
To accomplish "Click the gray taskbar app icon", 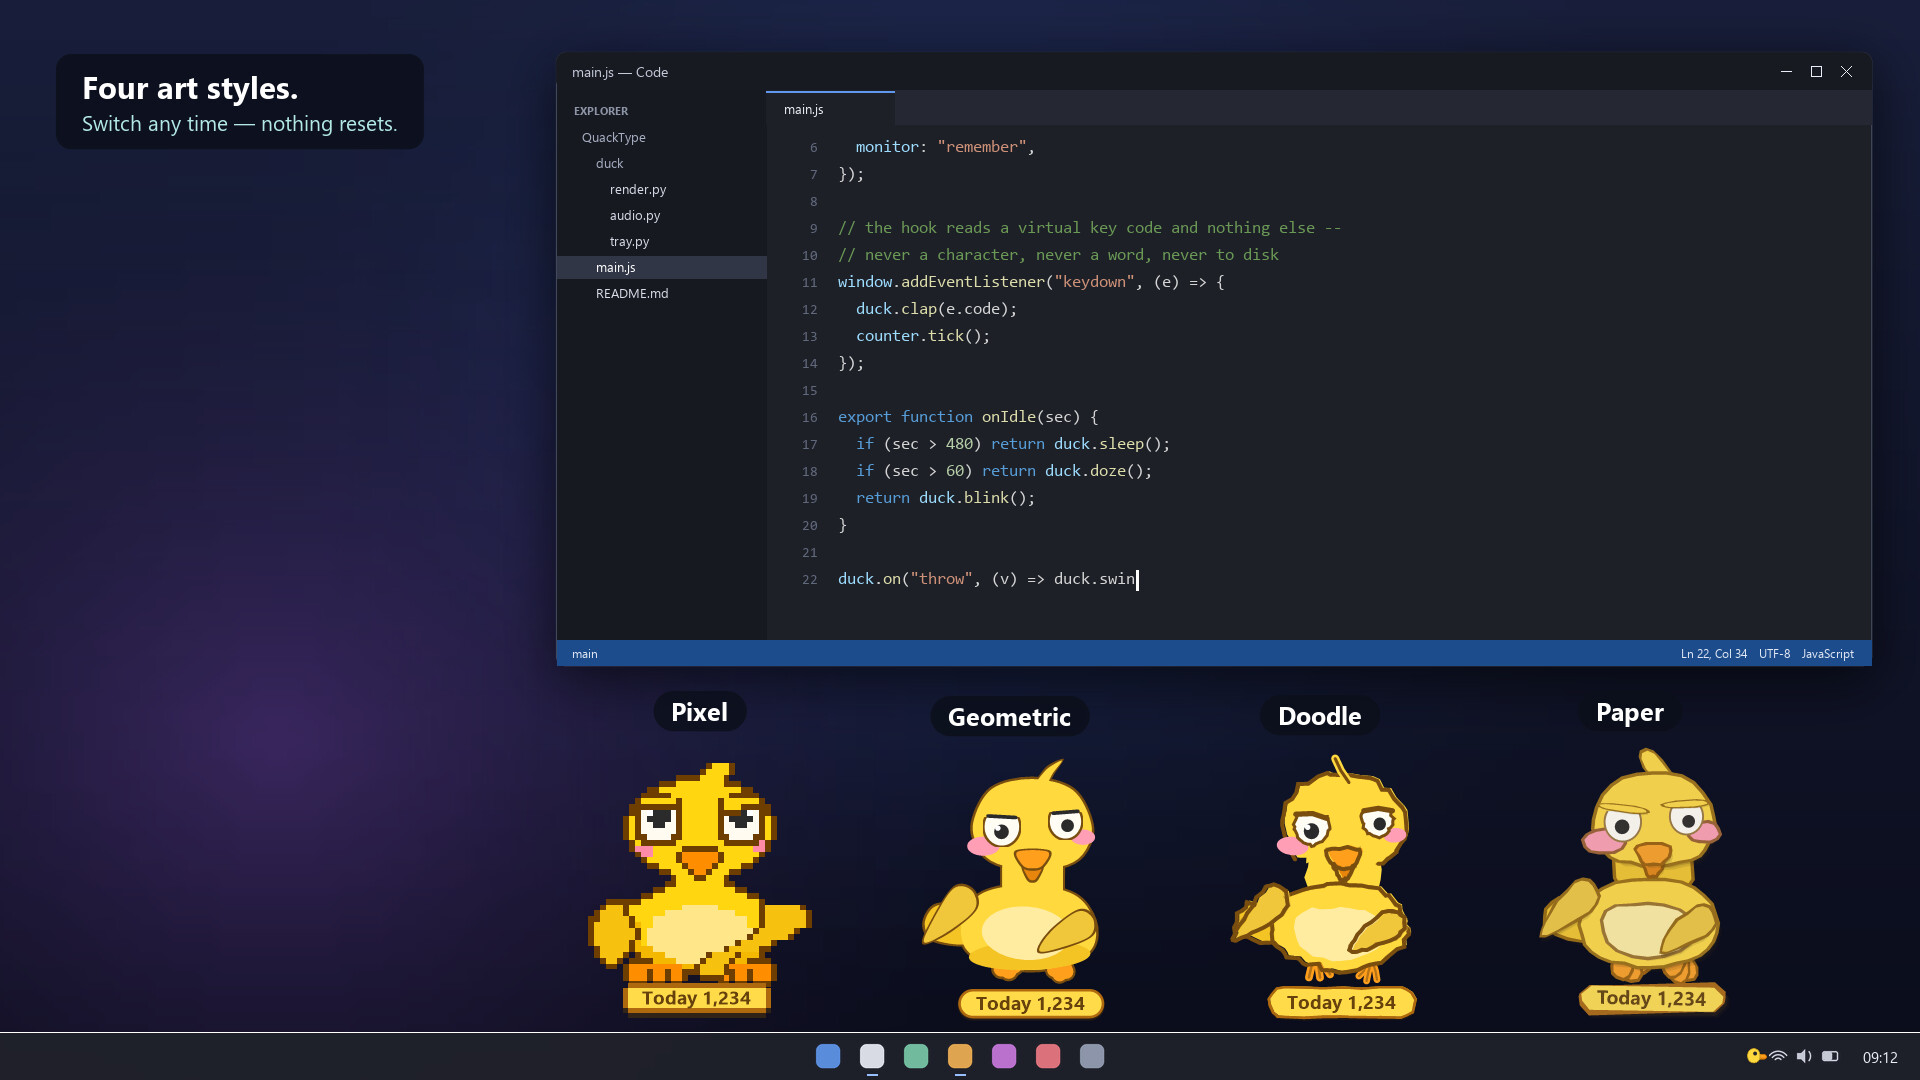I will [x=1092, y=1056].
